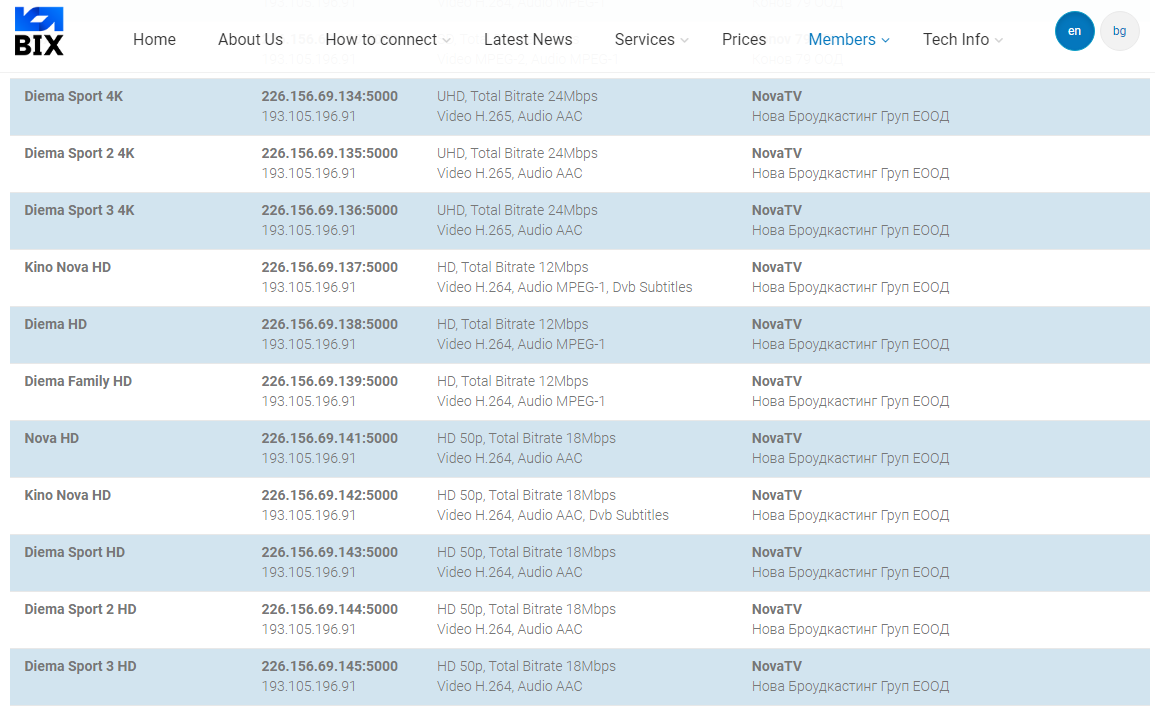Viewport: 1155px width, 712px height.
Task: Switch language to English (en)
Action: pyautogui.click(x=1074, y=31)
